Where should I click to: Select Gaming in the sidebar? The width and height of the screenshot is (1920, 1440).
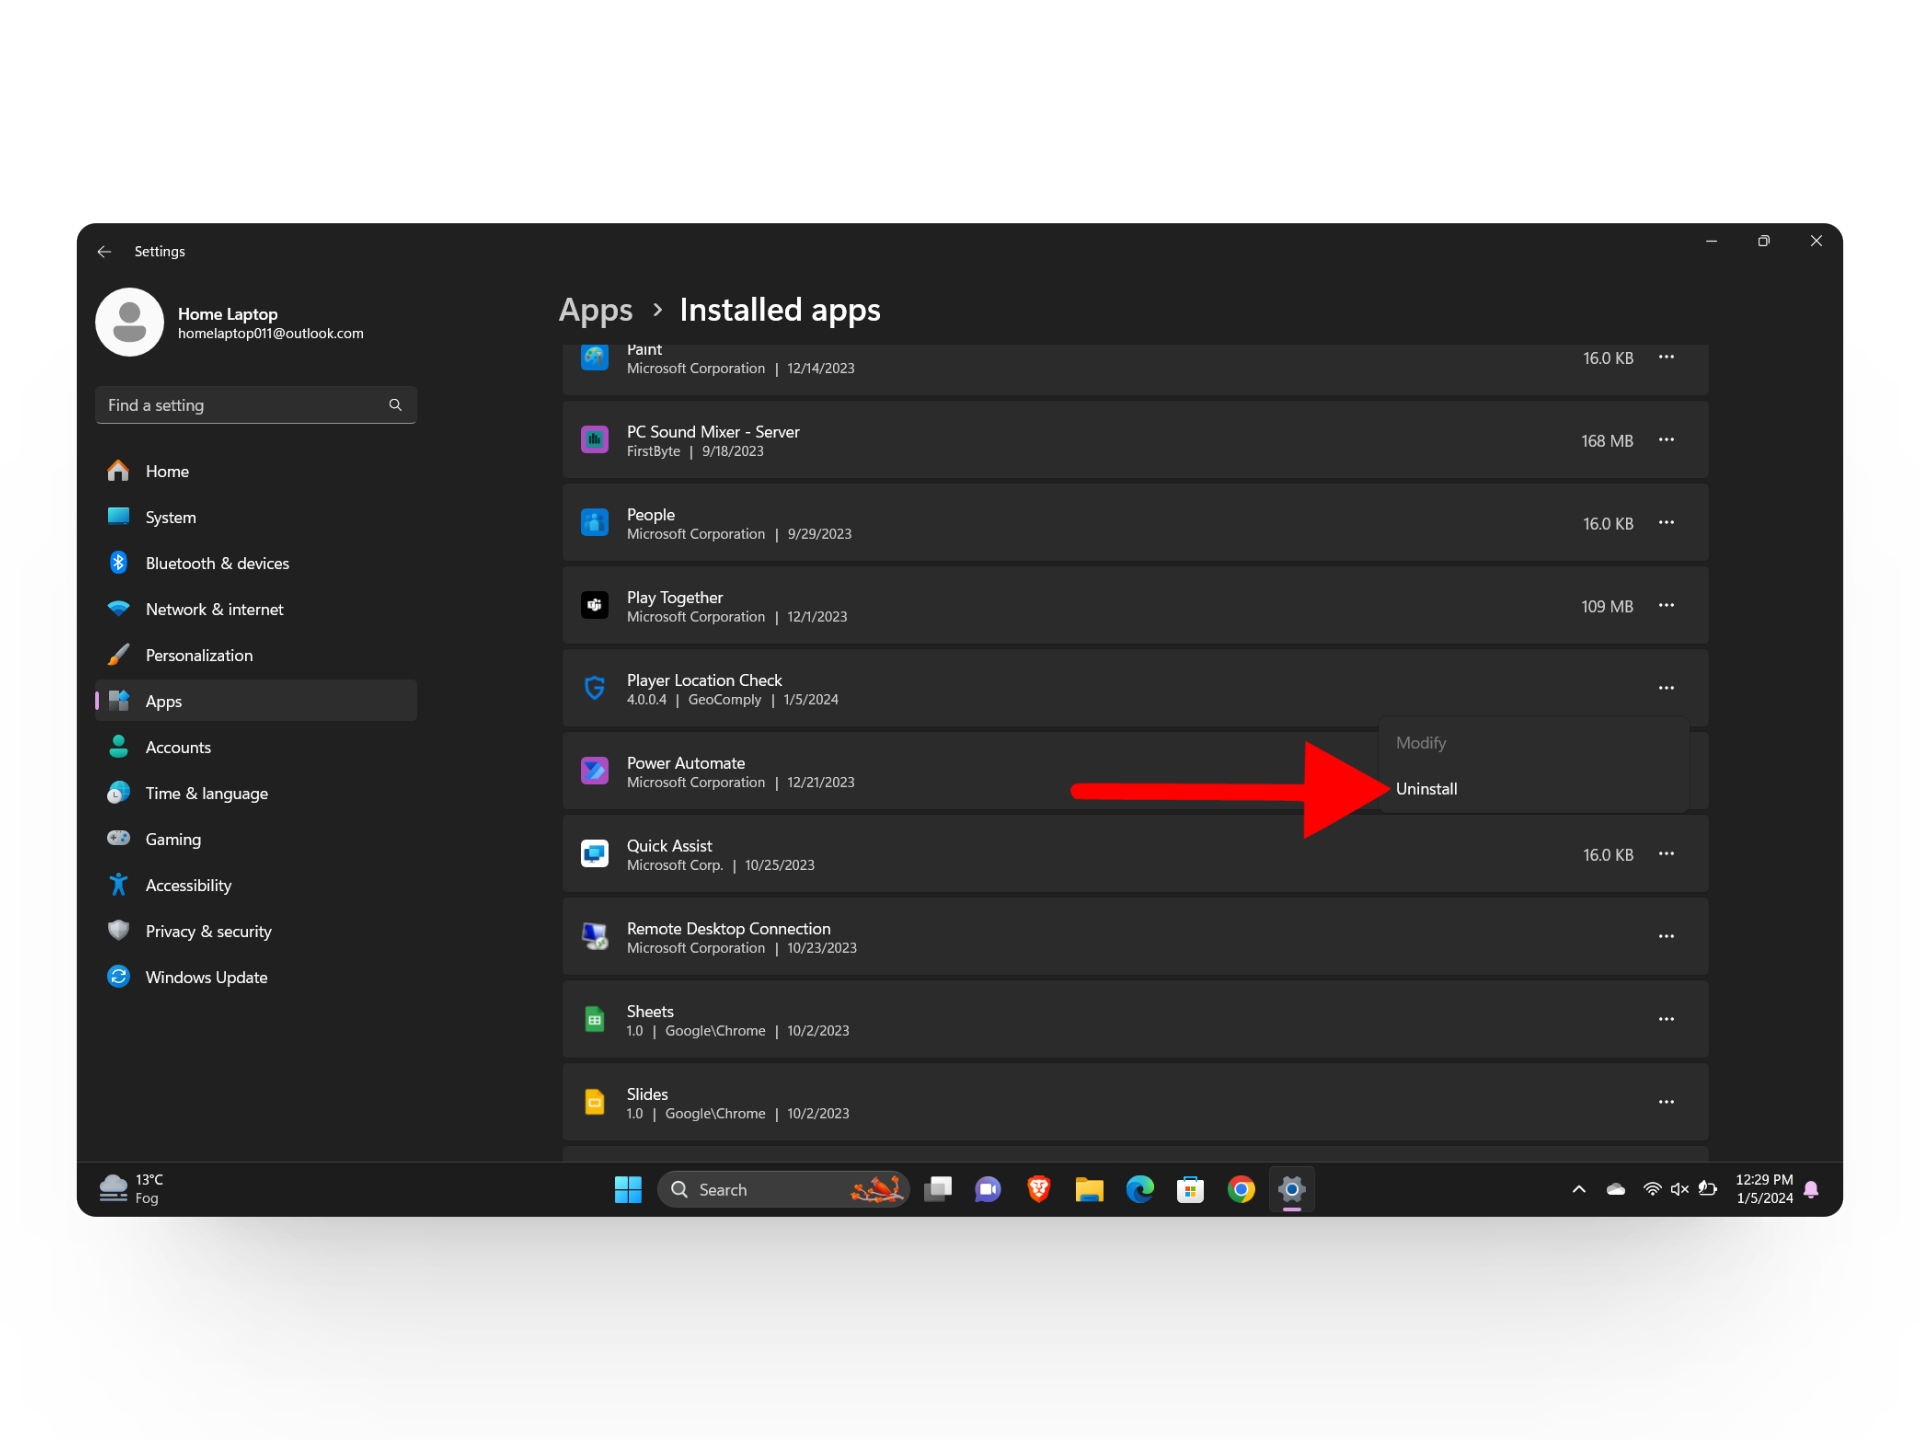point(173,839)
